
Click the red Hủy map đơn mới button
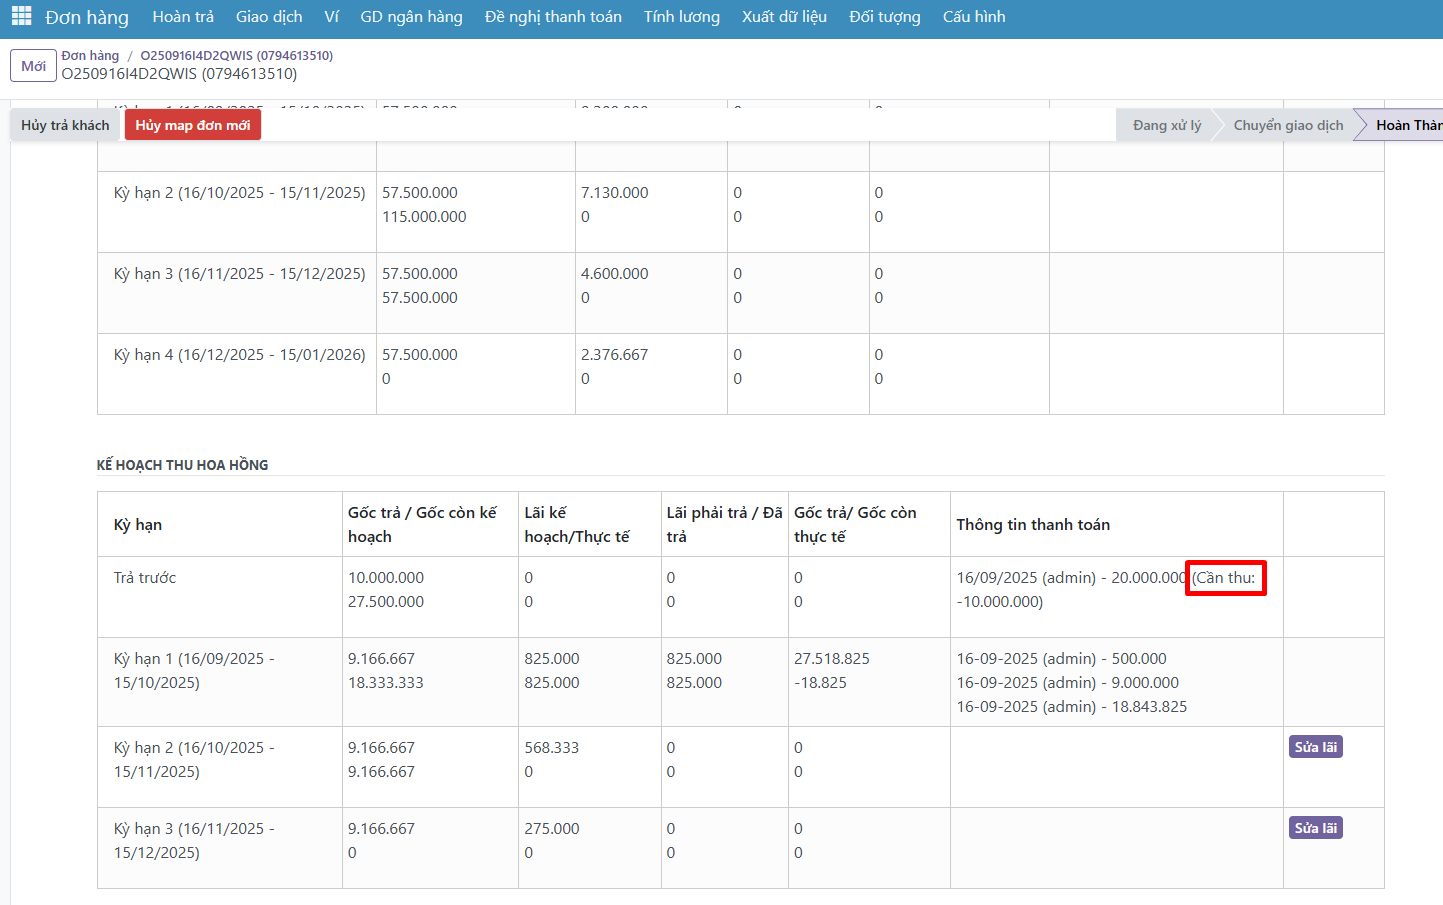click(x=193, y=125)
